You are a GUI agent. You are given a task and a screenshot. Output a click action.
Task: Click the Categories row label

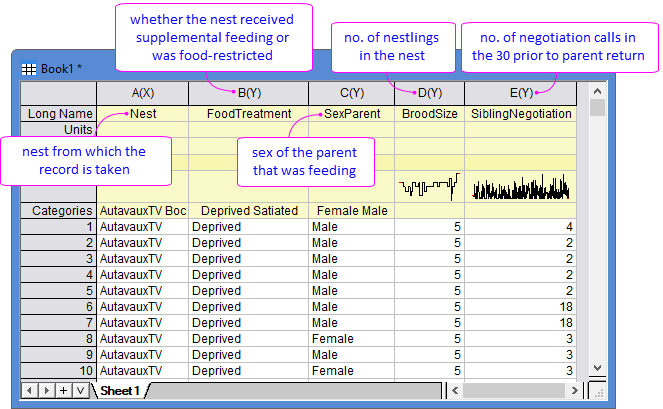point(59,211)
